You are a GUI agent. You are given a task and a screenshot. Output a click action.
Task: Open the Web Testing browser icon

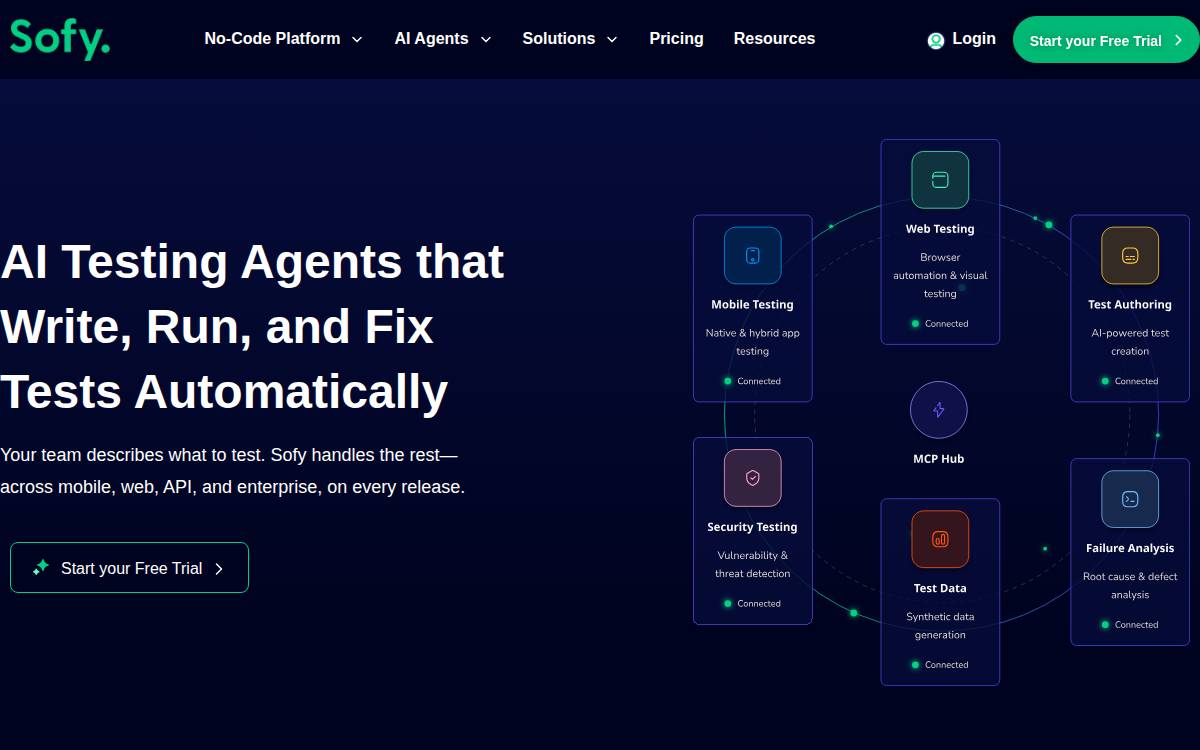[940, 180]
